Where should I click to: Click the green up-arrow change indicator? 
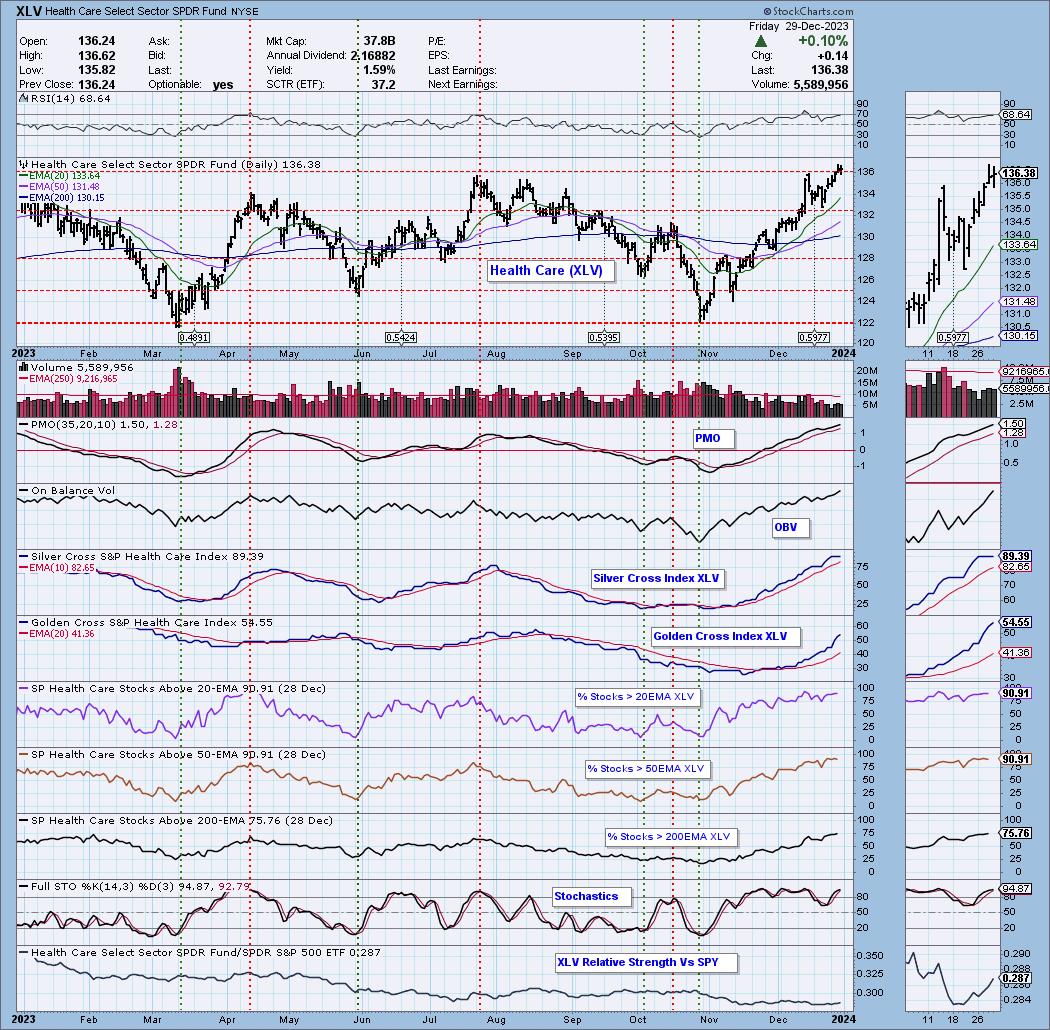(761, 41)
